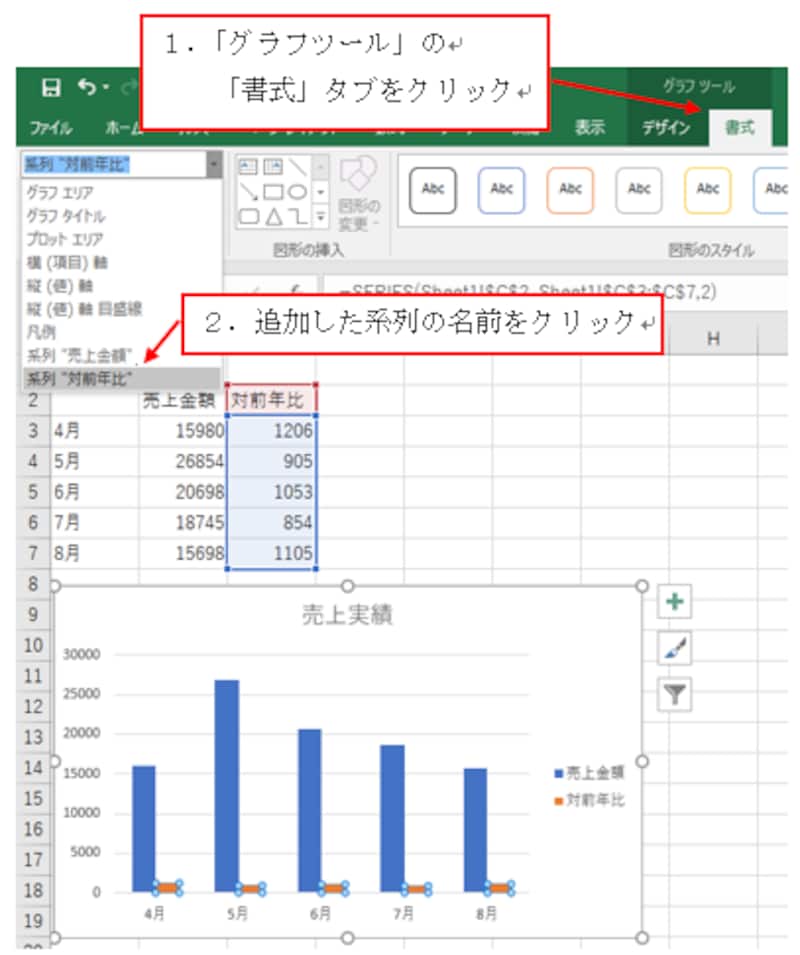Select the oval shape in 図形の挿入 gallery
The width and height of the screenshot is (800, 955).
(x=298, y=192)
